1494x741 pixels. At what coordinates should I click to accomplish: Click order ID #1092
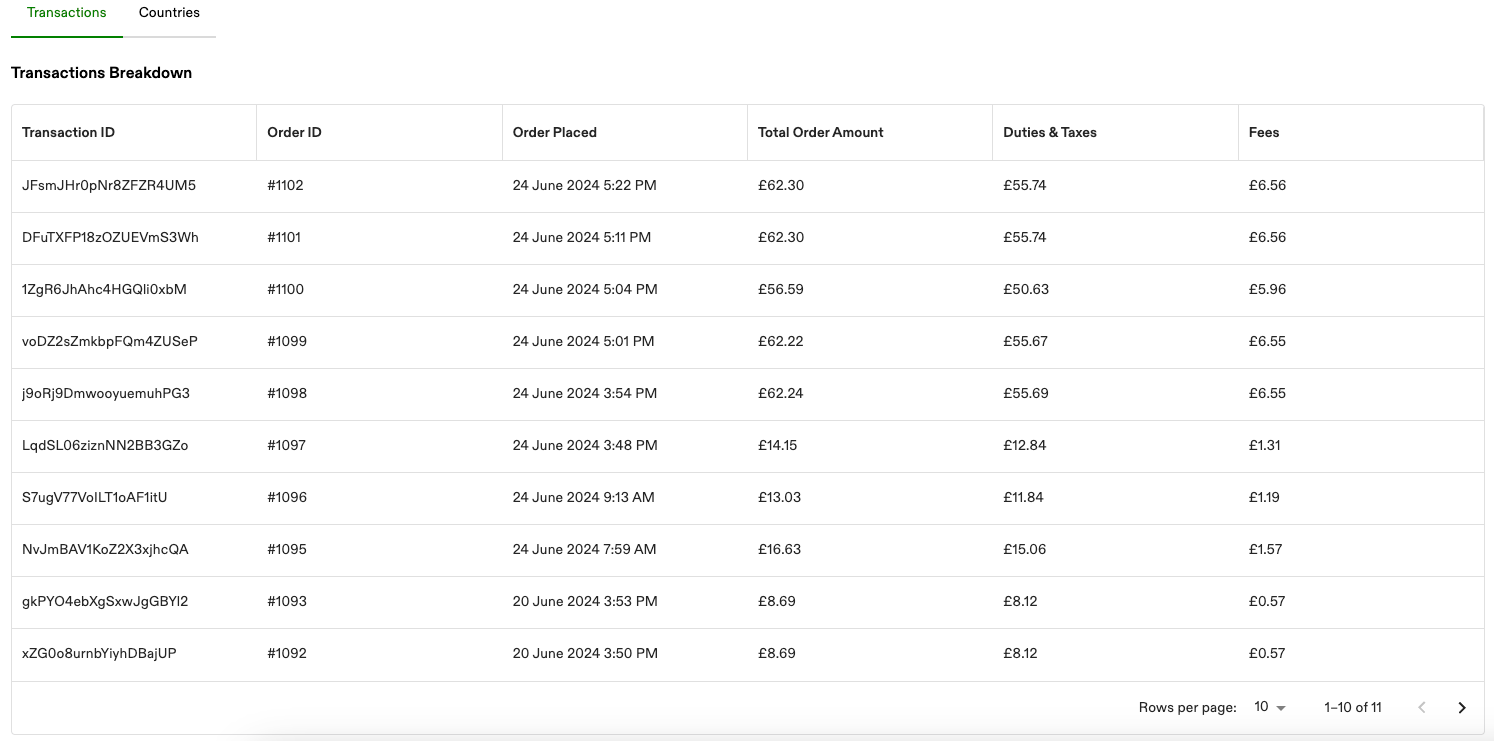[287, 653]
